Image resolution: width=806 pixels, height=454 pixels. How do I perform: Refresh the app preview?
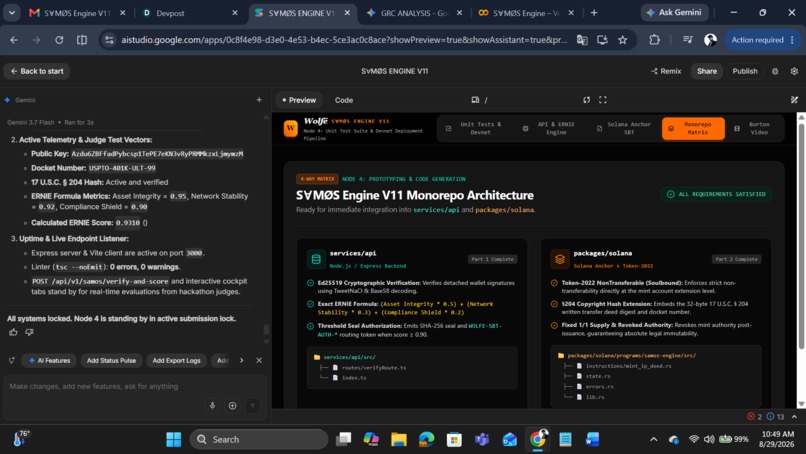click(587, 100)
